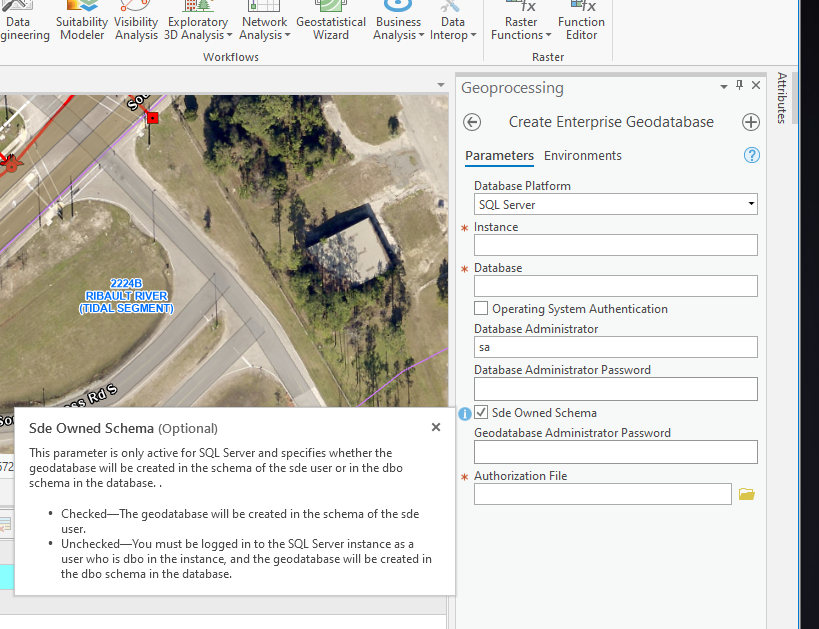Dismiss the Sde Owned Schema tooltip
819x629 pixels.
435,427
